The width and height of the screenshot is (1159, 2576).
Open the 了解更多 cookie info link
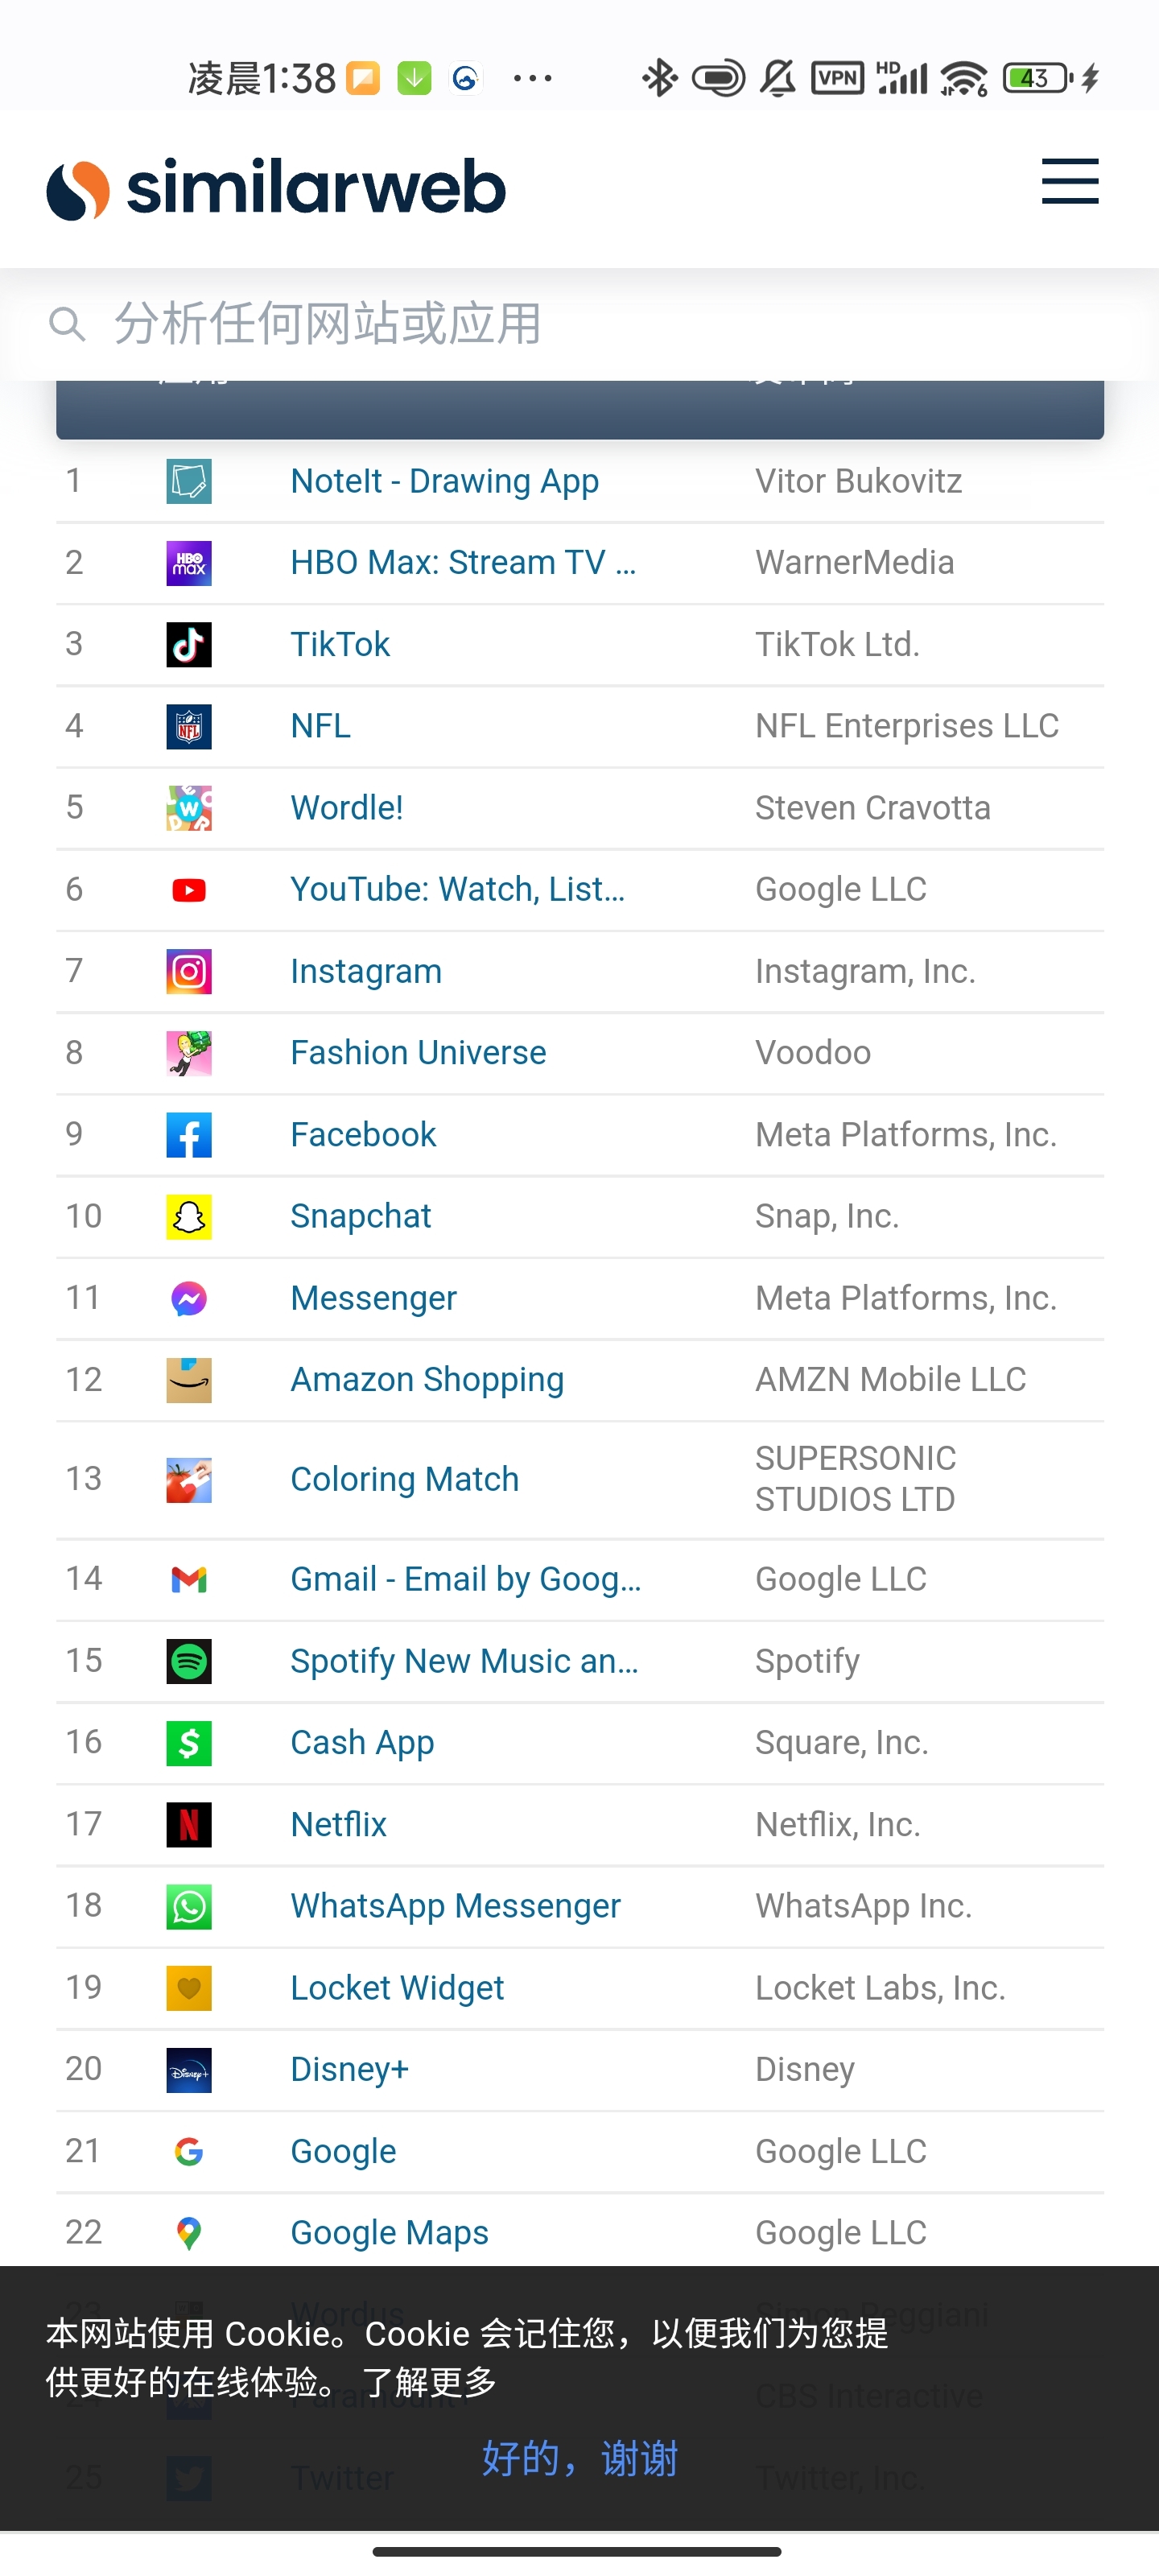pos(429,2382)
